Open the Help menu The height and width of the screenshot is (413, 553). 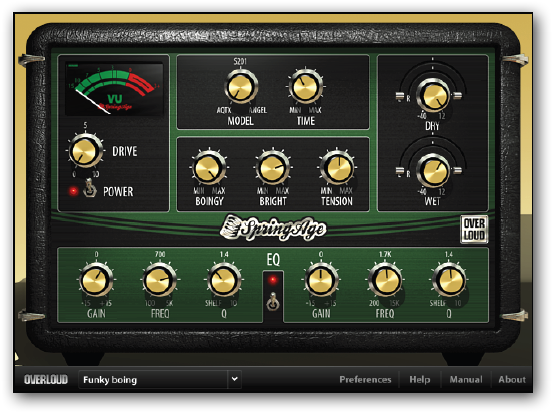420,379
